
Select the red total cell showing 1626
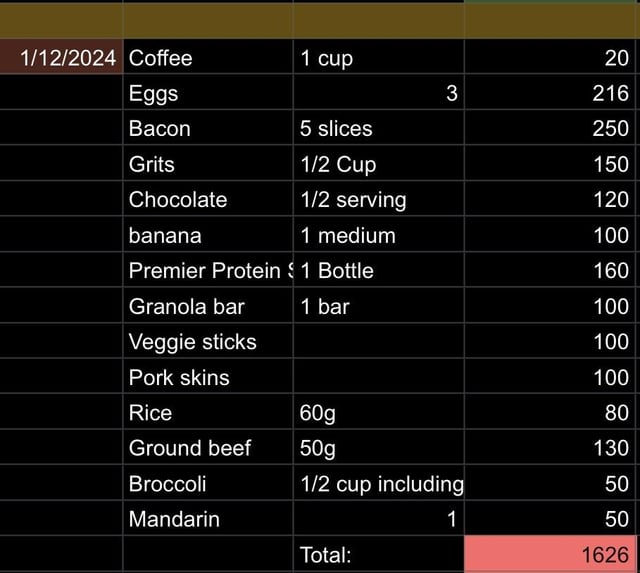(x=550, y=554)
